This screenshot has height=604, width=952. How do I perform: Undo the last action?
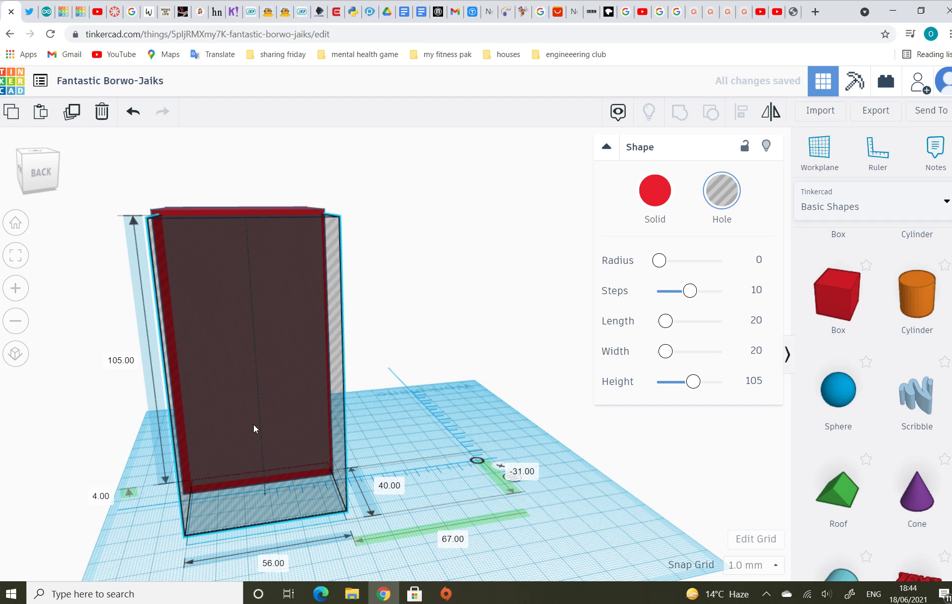(x=133, y=112)
